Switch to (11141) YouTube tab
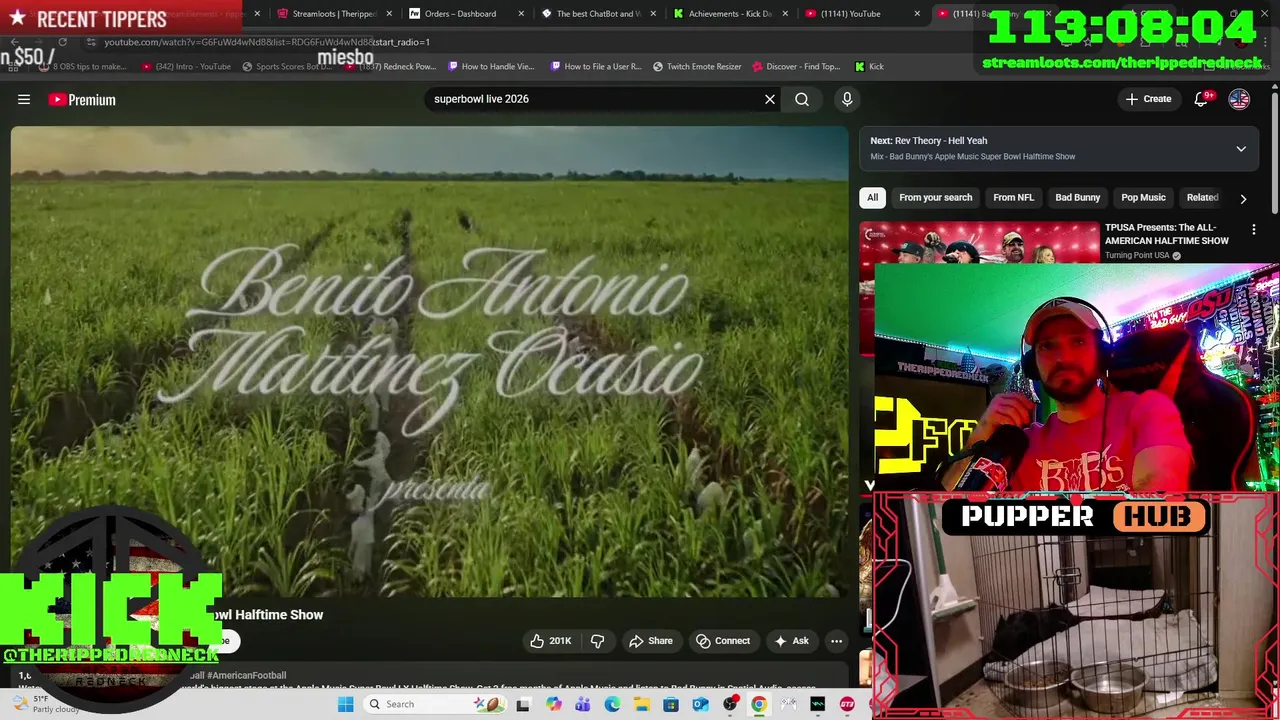Screen dimensions: 1280x720 click(x=862, y=14)
